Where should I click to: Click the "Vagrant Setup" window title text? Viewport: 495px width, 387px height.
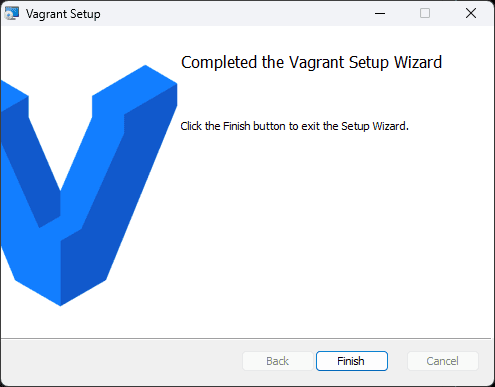63,14
